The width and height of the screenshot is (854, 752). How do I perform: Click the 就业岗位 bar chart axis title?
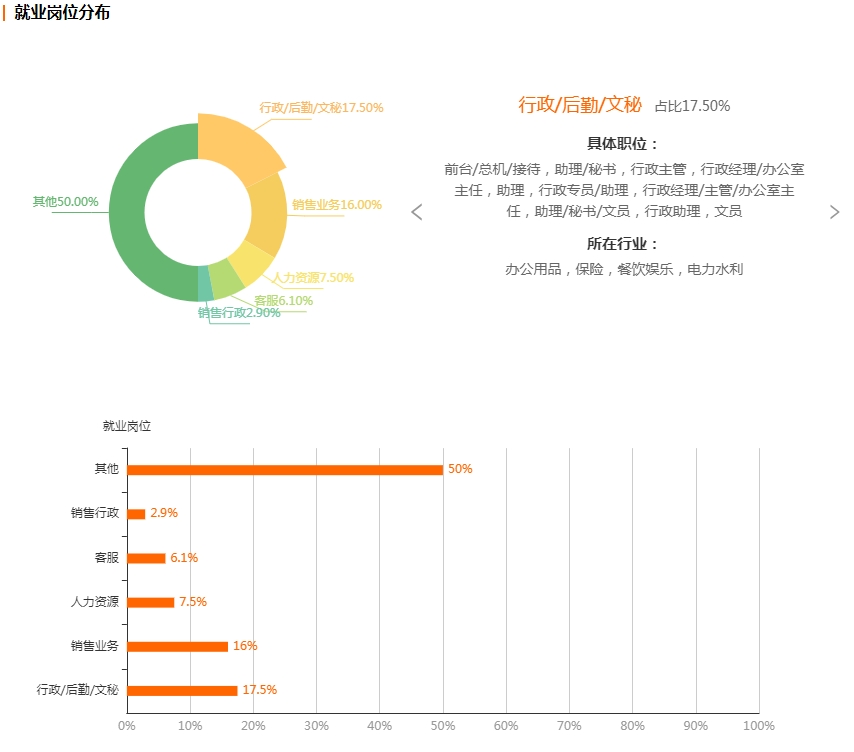pyautogui.click(x=127, y=426)
